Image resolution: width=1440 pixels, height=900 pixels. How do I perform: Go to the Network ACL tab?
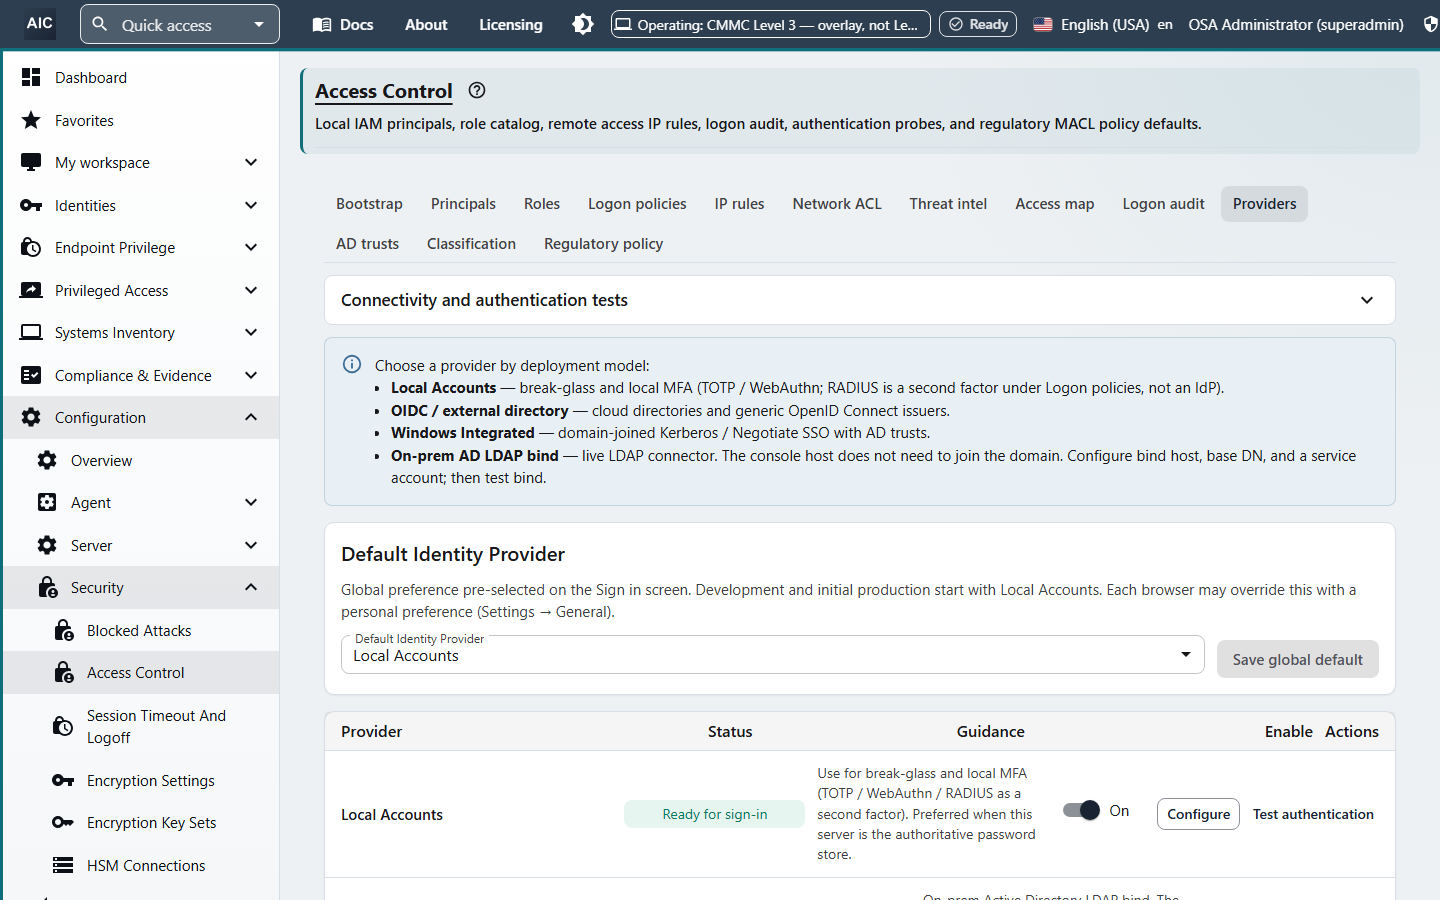[837, 204]
